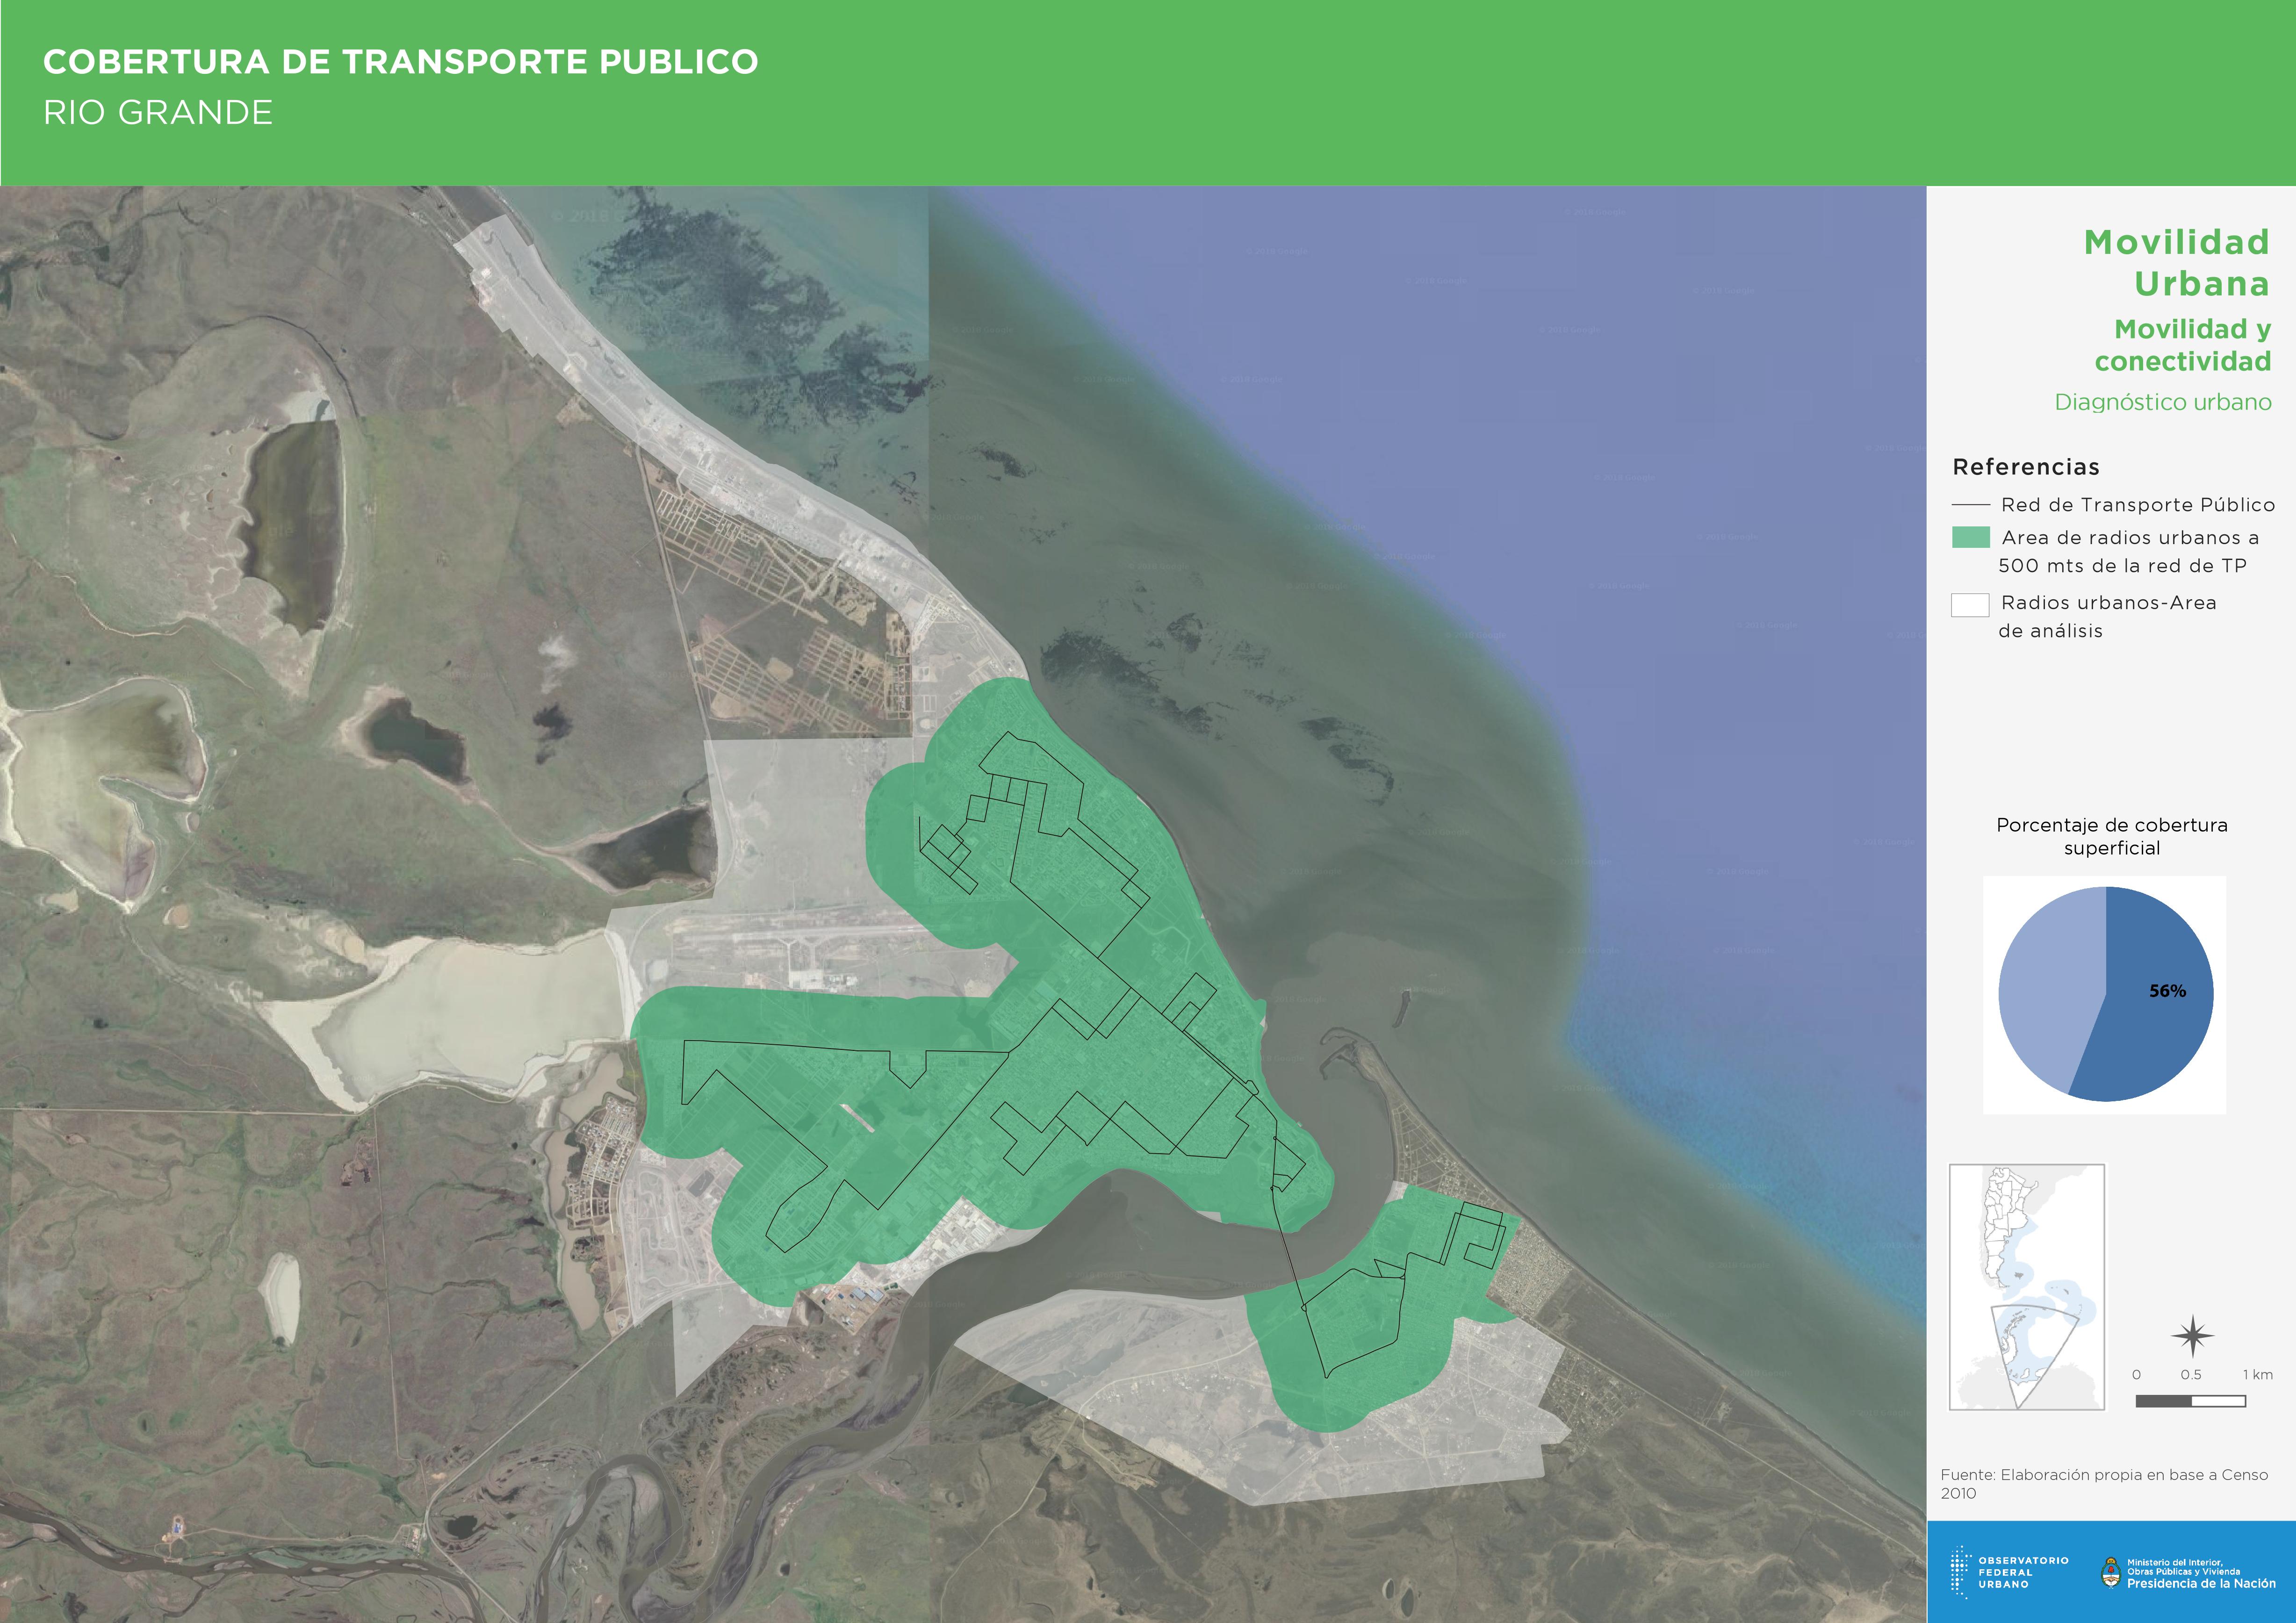2296x1623 pixels.
Task: Click the black and white scale bar
Action: click(2191, 1401)
